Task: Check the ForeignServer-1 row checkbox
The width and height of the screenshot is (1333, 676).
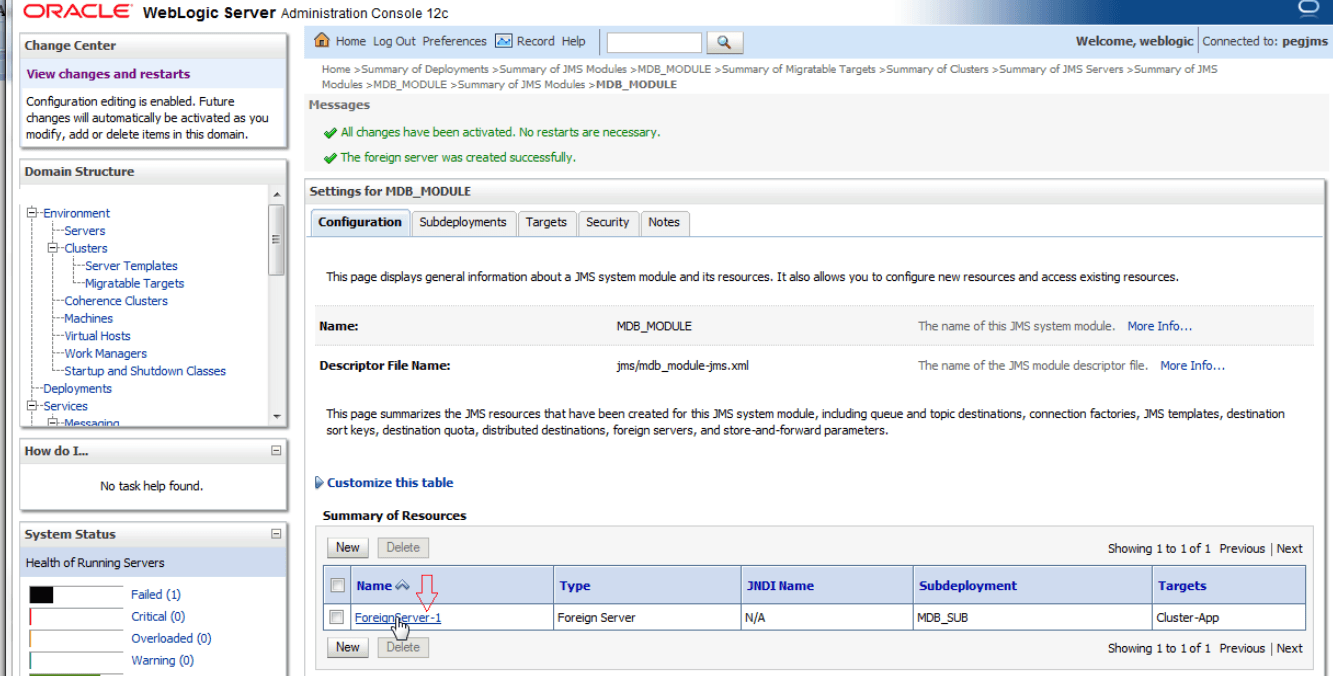Action: 337,617
